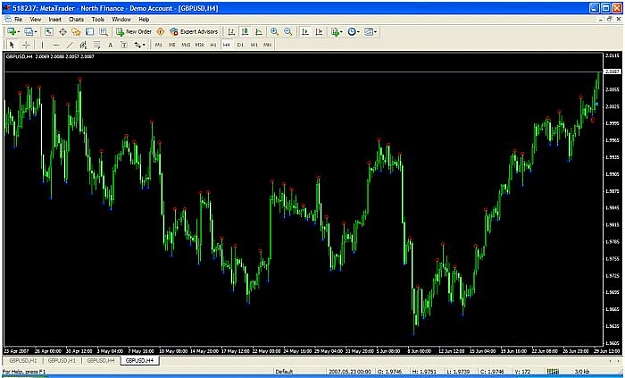This screenshot has width=625, height=378.
Task: Open the Data Window crosshair icon
Action: pos(63,32)
